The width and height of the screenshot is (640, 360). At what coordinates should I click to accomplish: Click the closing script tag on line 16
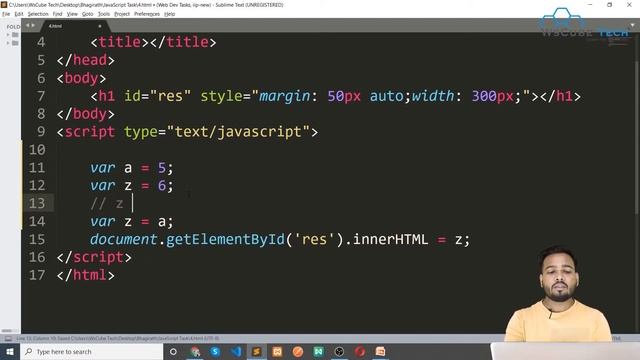click(x=94, y=257)
